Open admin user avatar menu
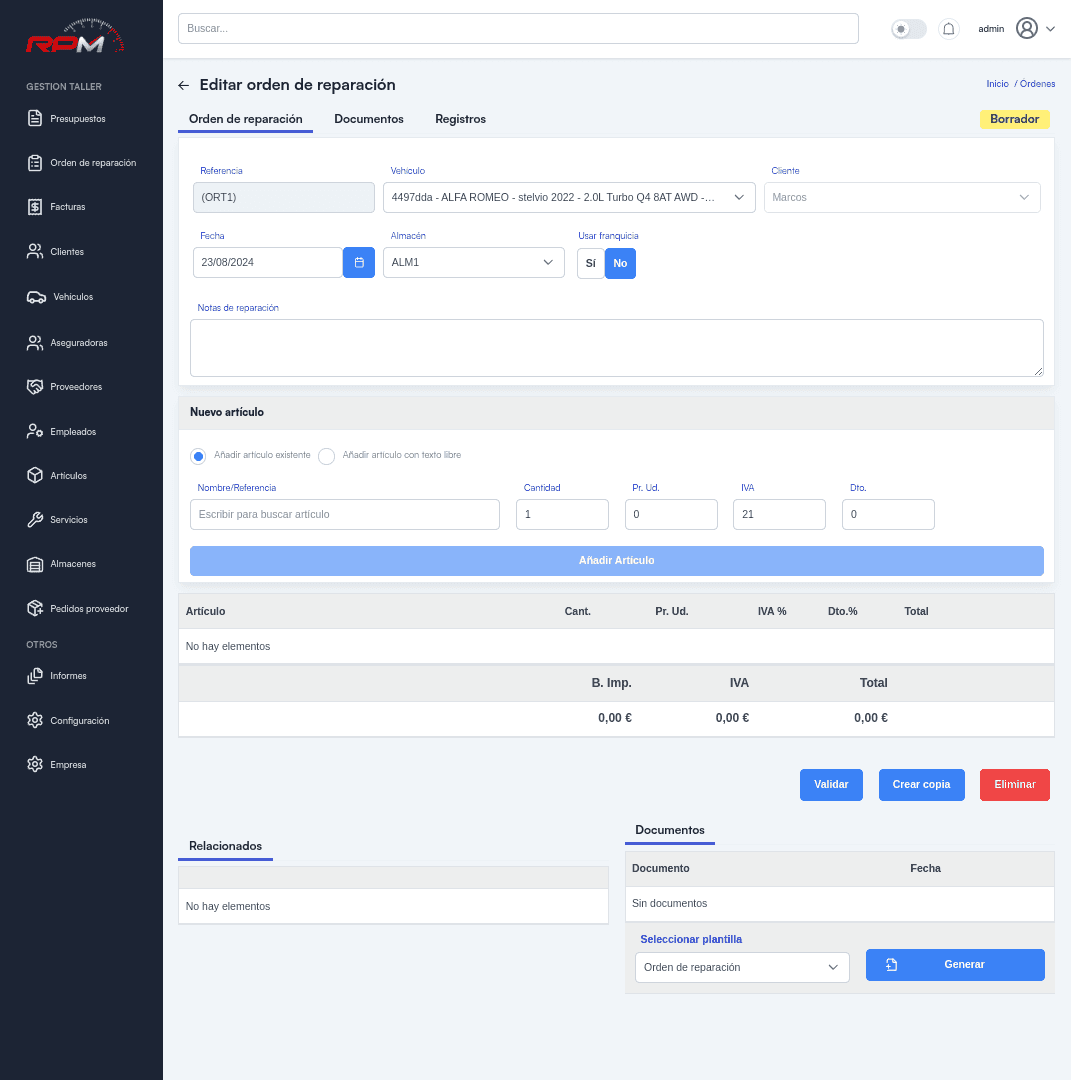The width and height of the screenshot is (1071, 1080). tap(1026, 28)
